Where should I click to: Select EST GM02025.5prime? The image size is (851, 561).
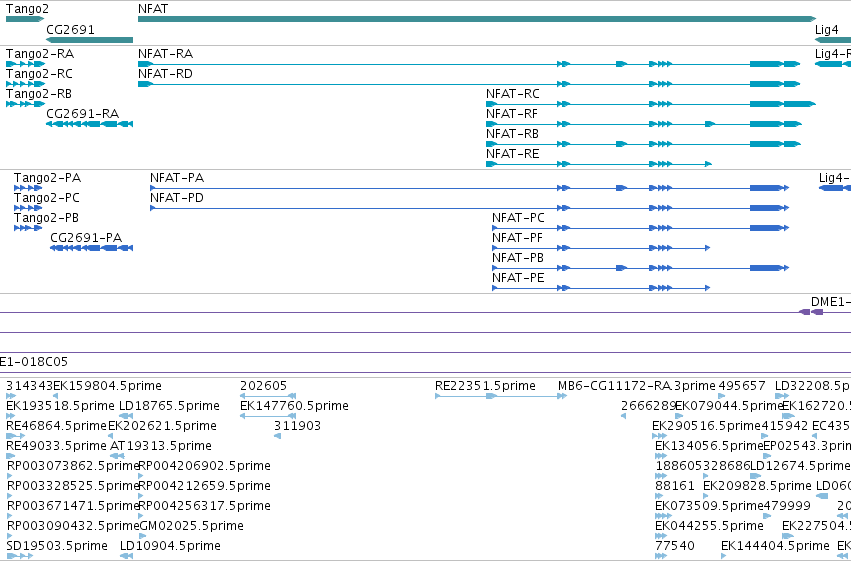pos(192,526)
